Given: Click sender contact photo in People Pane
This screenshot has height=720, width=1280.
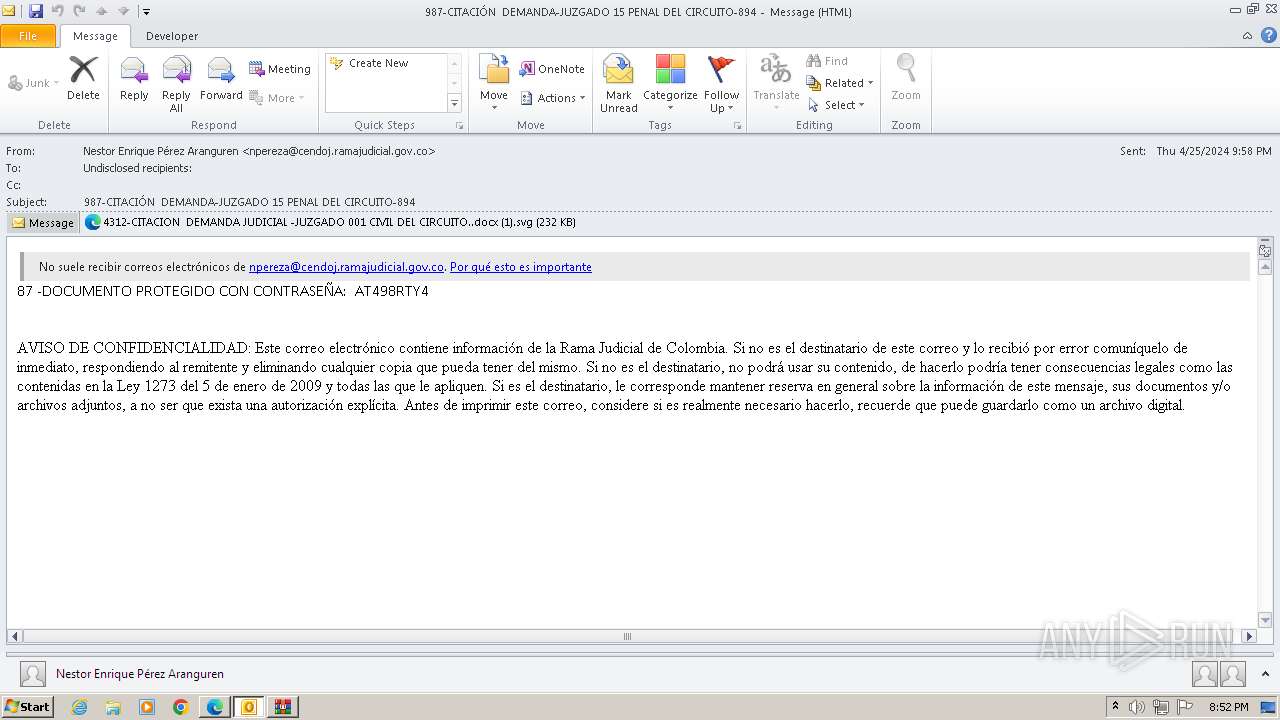Looking at the screenshot, I should click(x=33, y=674).
